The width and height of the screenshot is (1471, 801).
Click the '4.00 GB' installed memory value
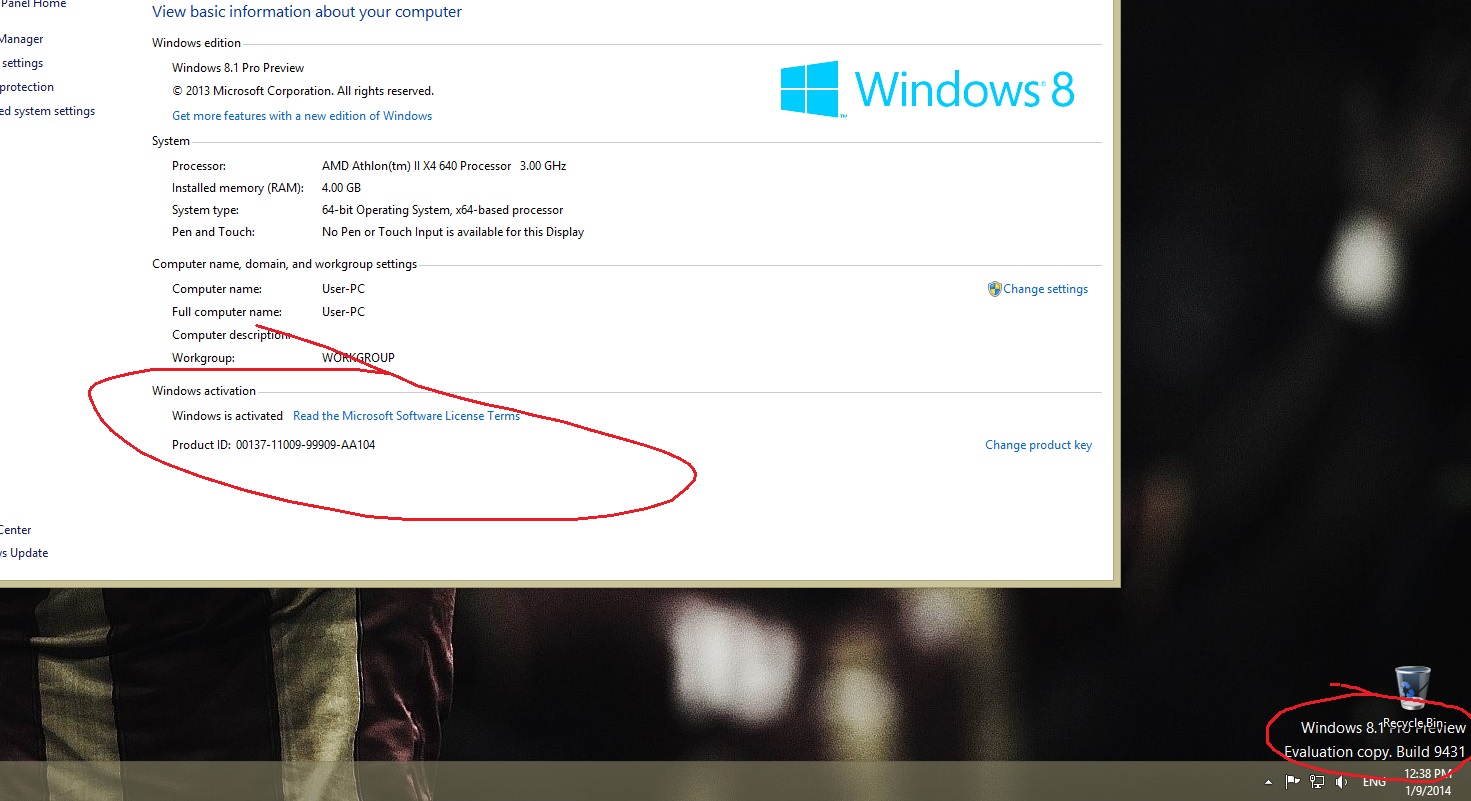pos(341,188)
